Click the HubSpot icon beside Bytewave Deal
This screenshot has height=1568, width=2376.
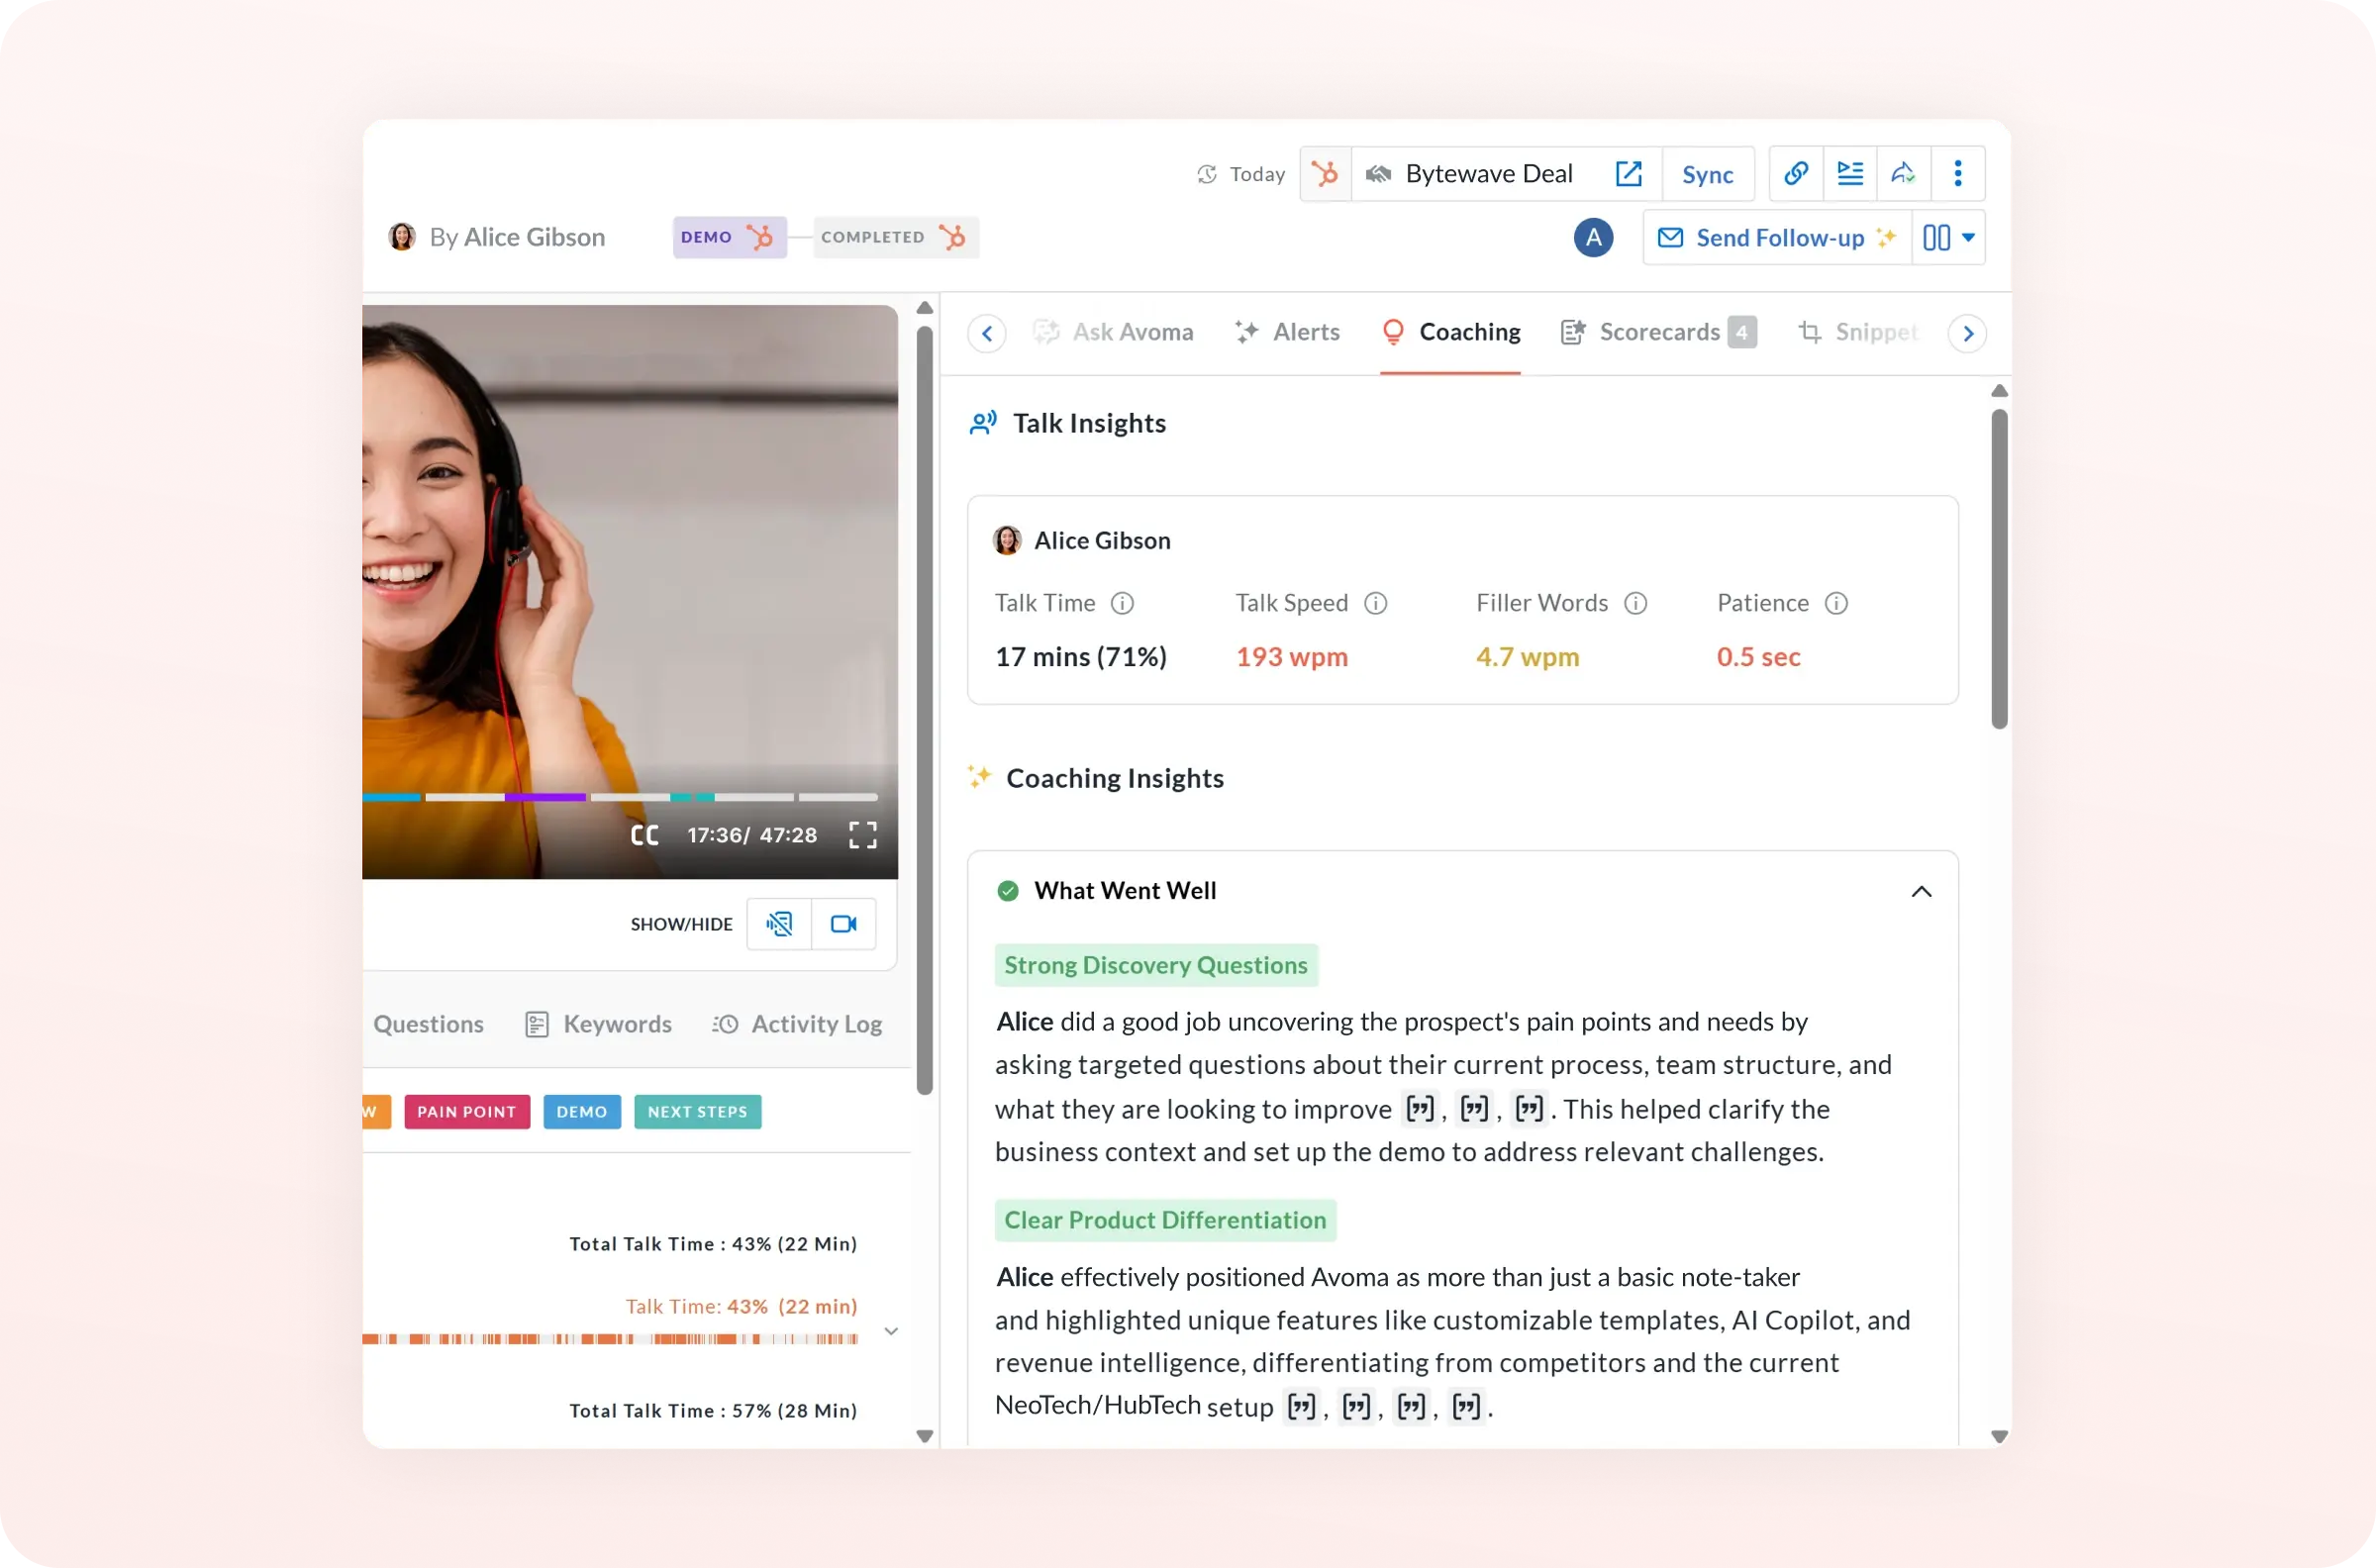click(x=1326, y=174)
